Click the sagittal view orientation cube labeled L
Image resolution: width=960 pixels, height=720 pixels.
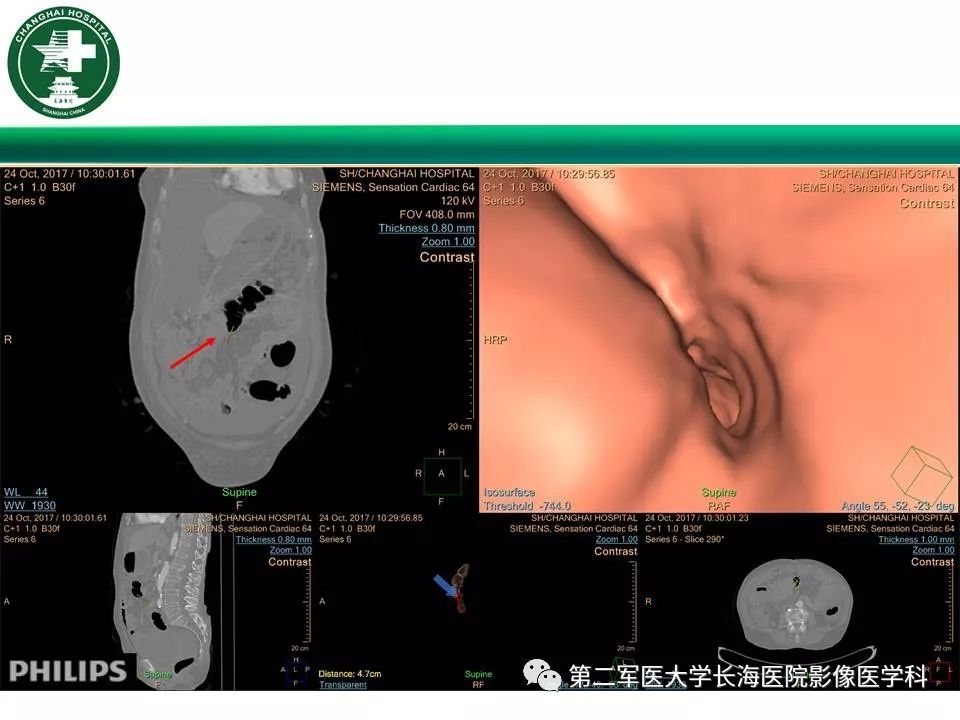coord(296,669)
